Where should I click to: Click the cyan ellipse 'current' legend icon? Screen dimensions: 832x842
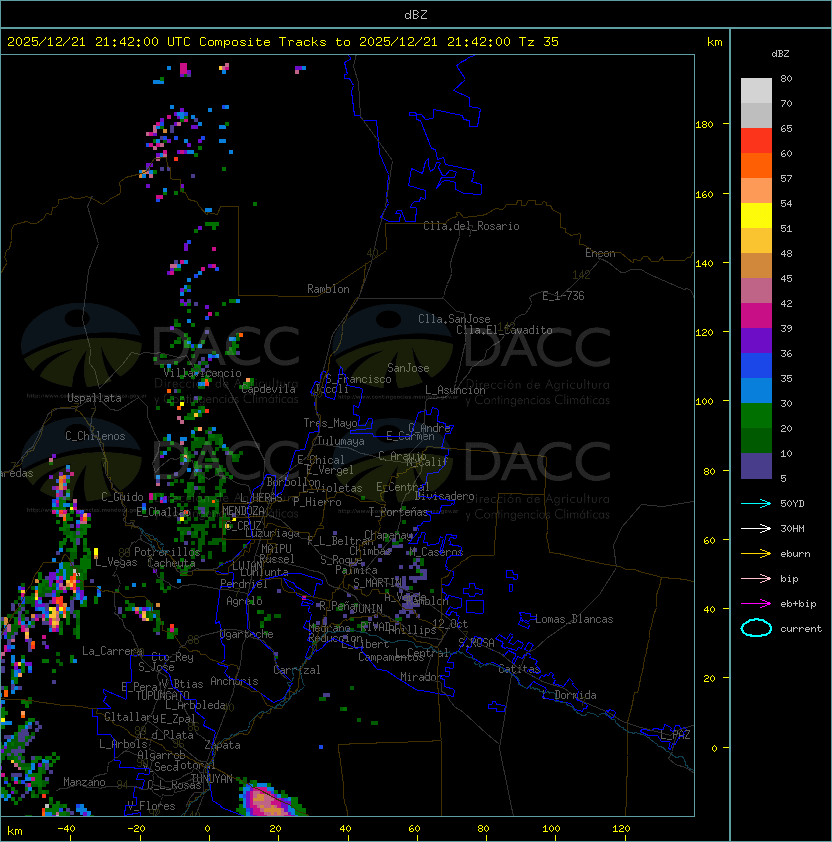point(756,628)
